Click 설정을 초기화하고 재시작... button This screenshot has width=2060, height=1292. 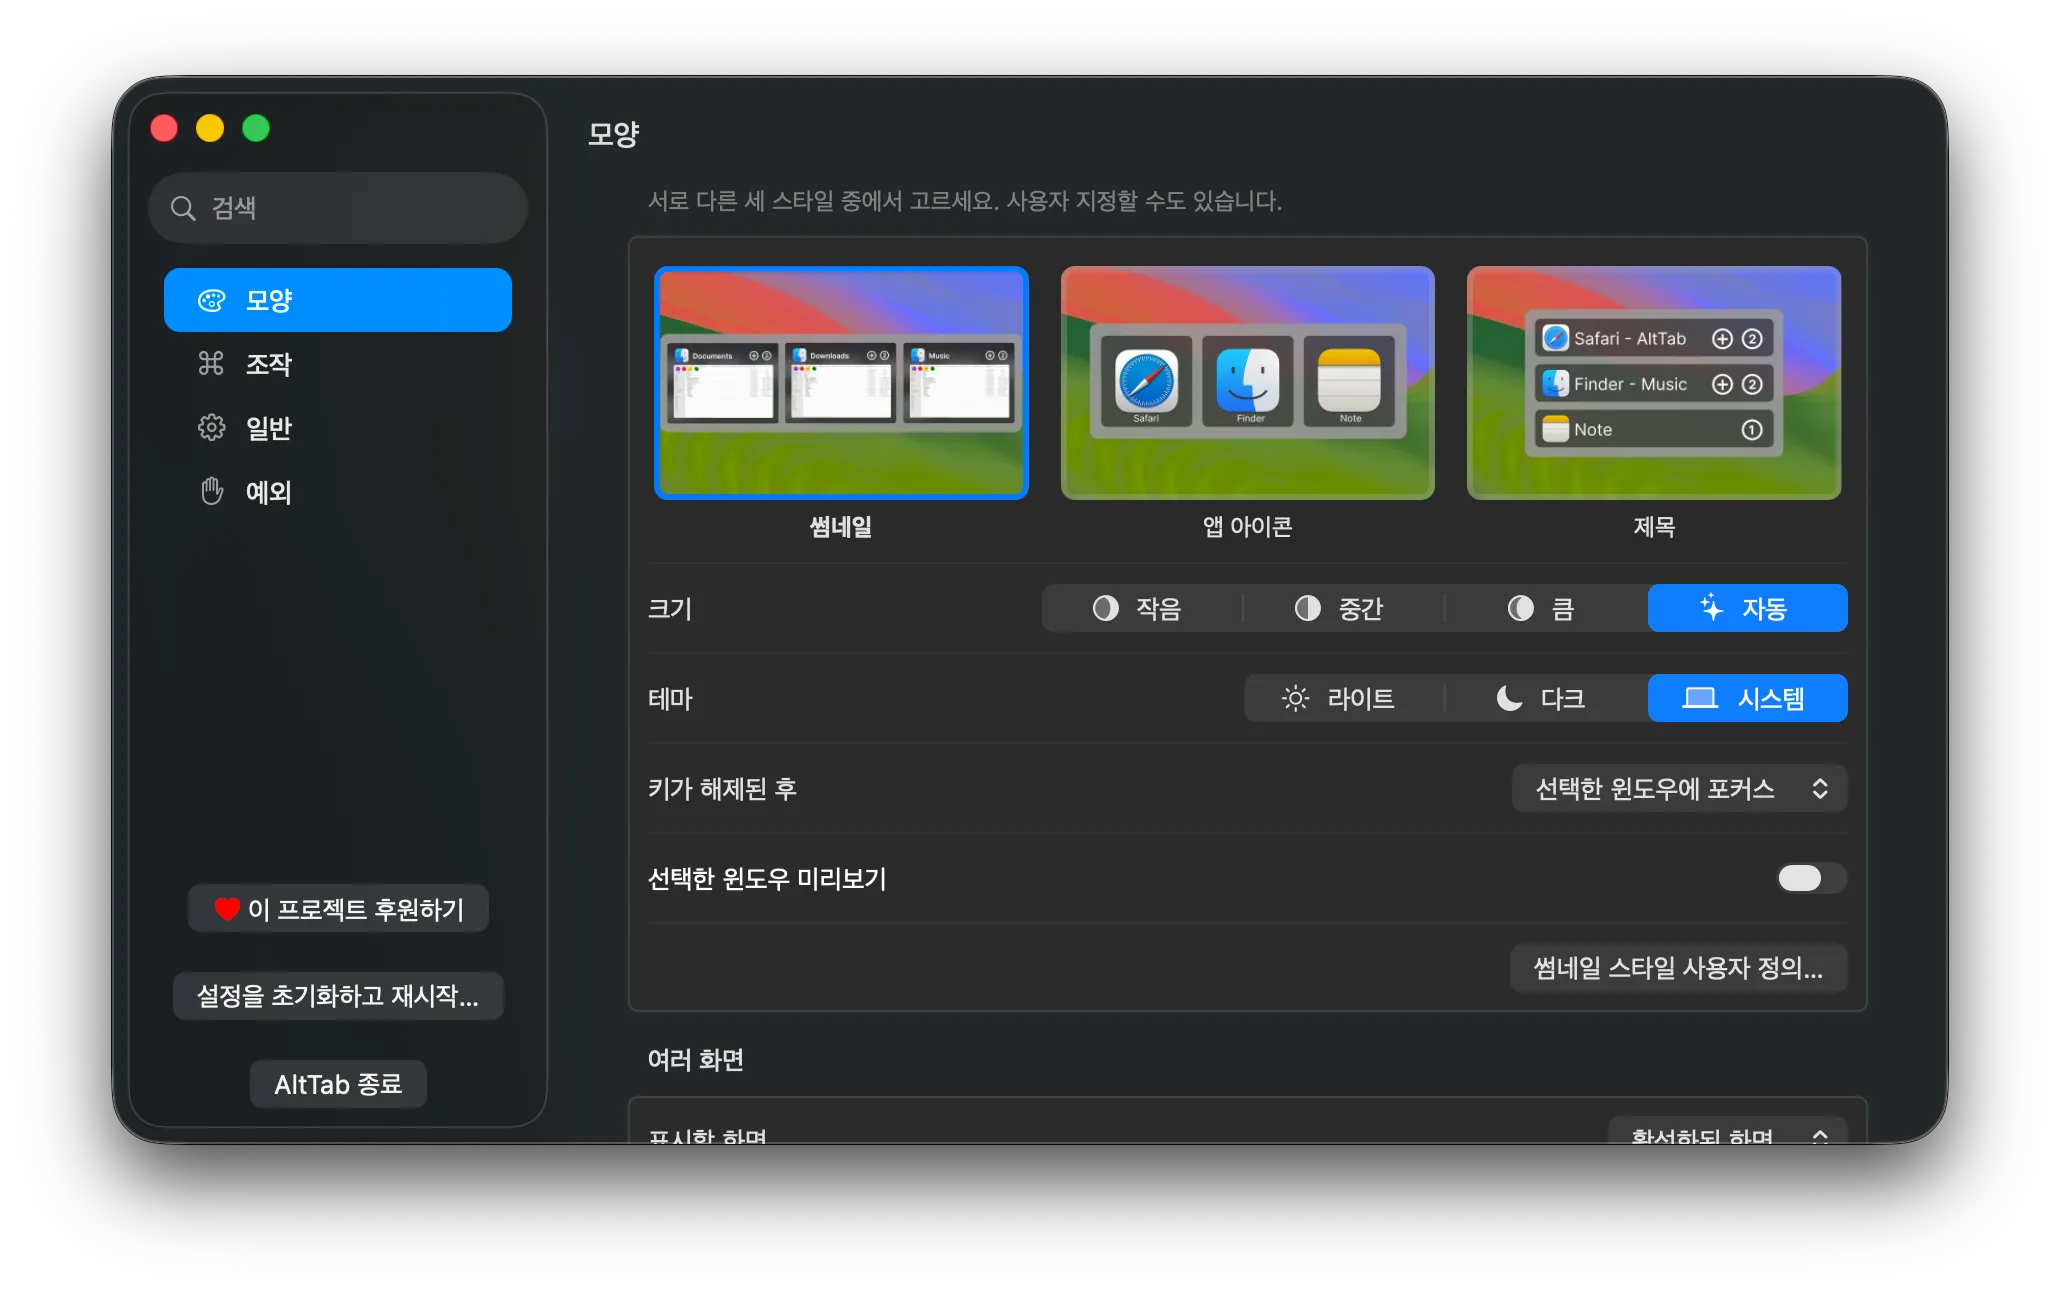coord(338,996)
